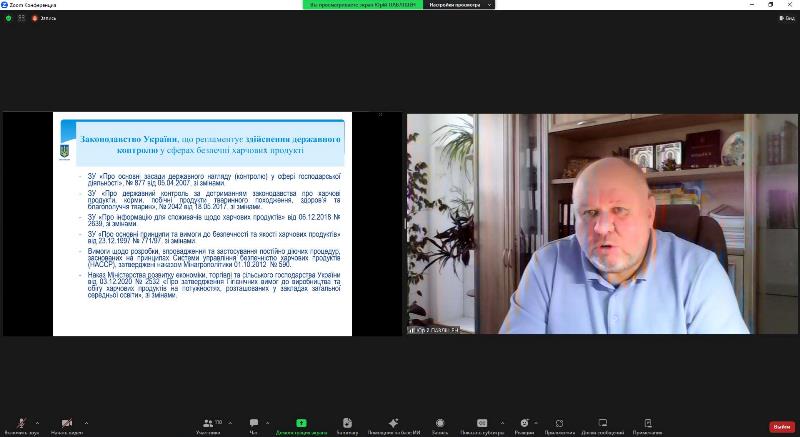Click the Zoom logo in title bar

coord(4,5)
